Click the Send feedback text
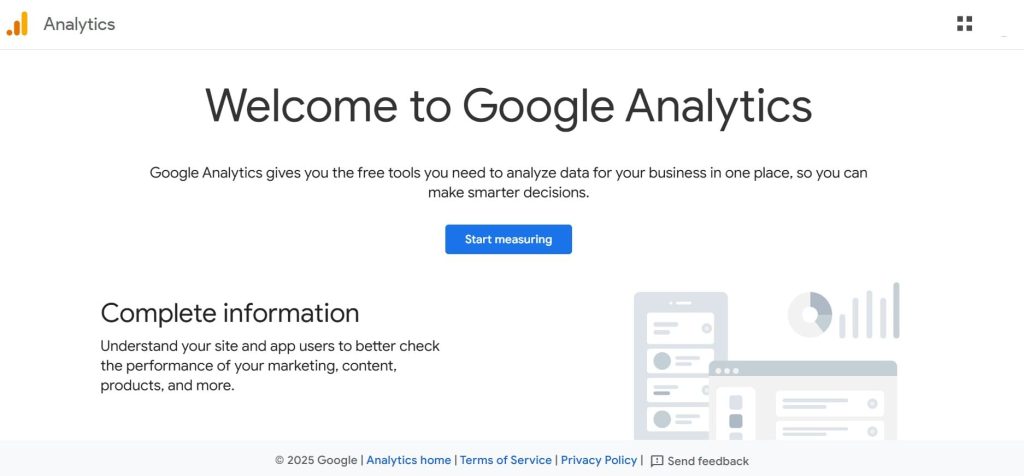 coord(708,461)
